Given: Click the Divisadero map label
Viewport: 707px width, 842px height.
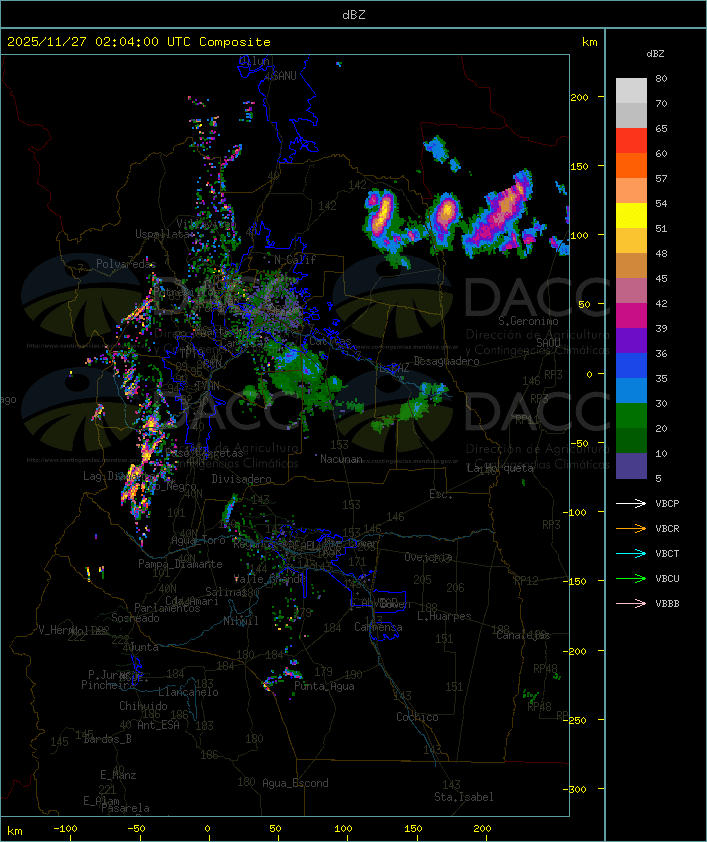Looking at the screenshot, I should coord(241,478).
